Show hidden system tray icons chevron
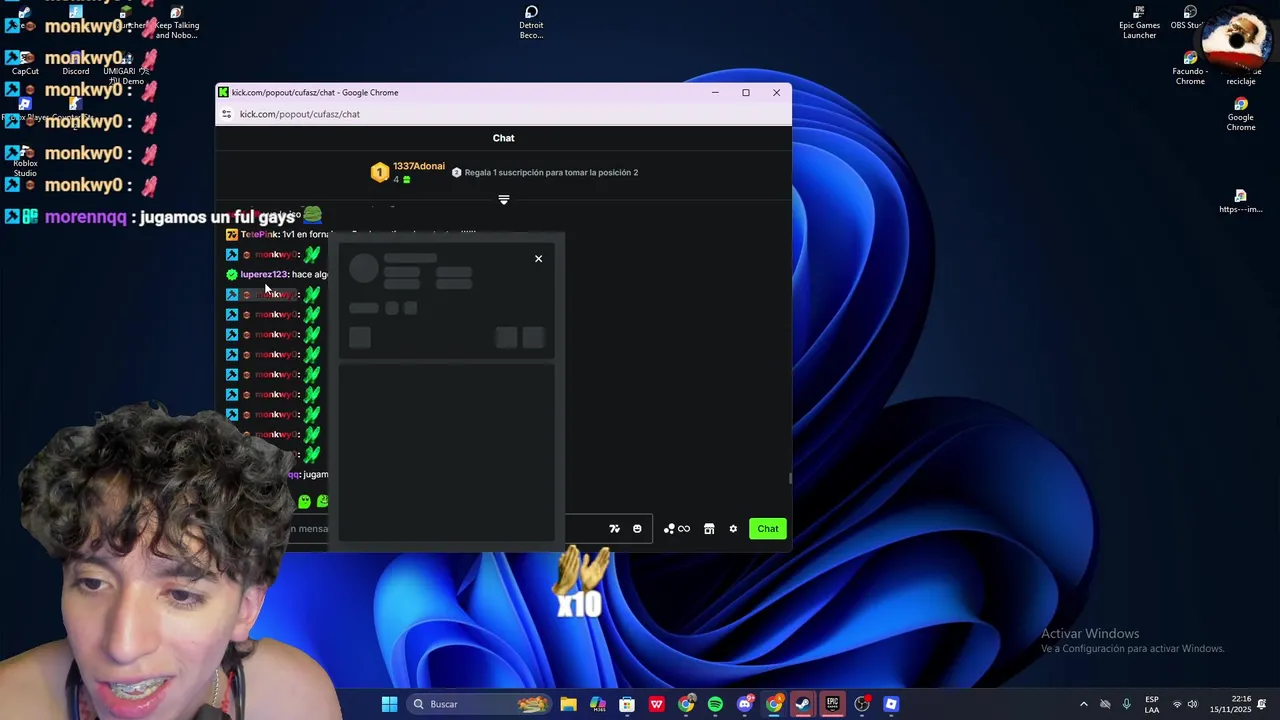 [x=1083, y=704]
